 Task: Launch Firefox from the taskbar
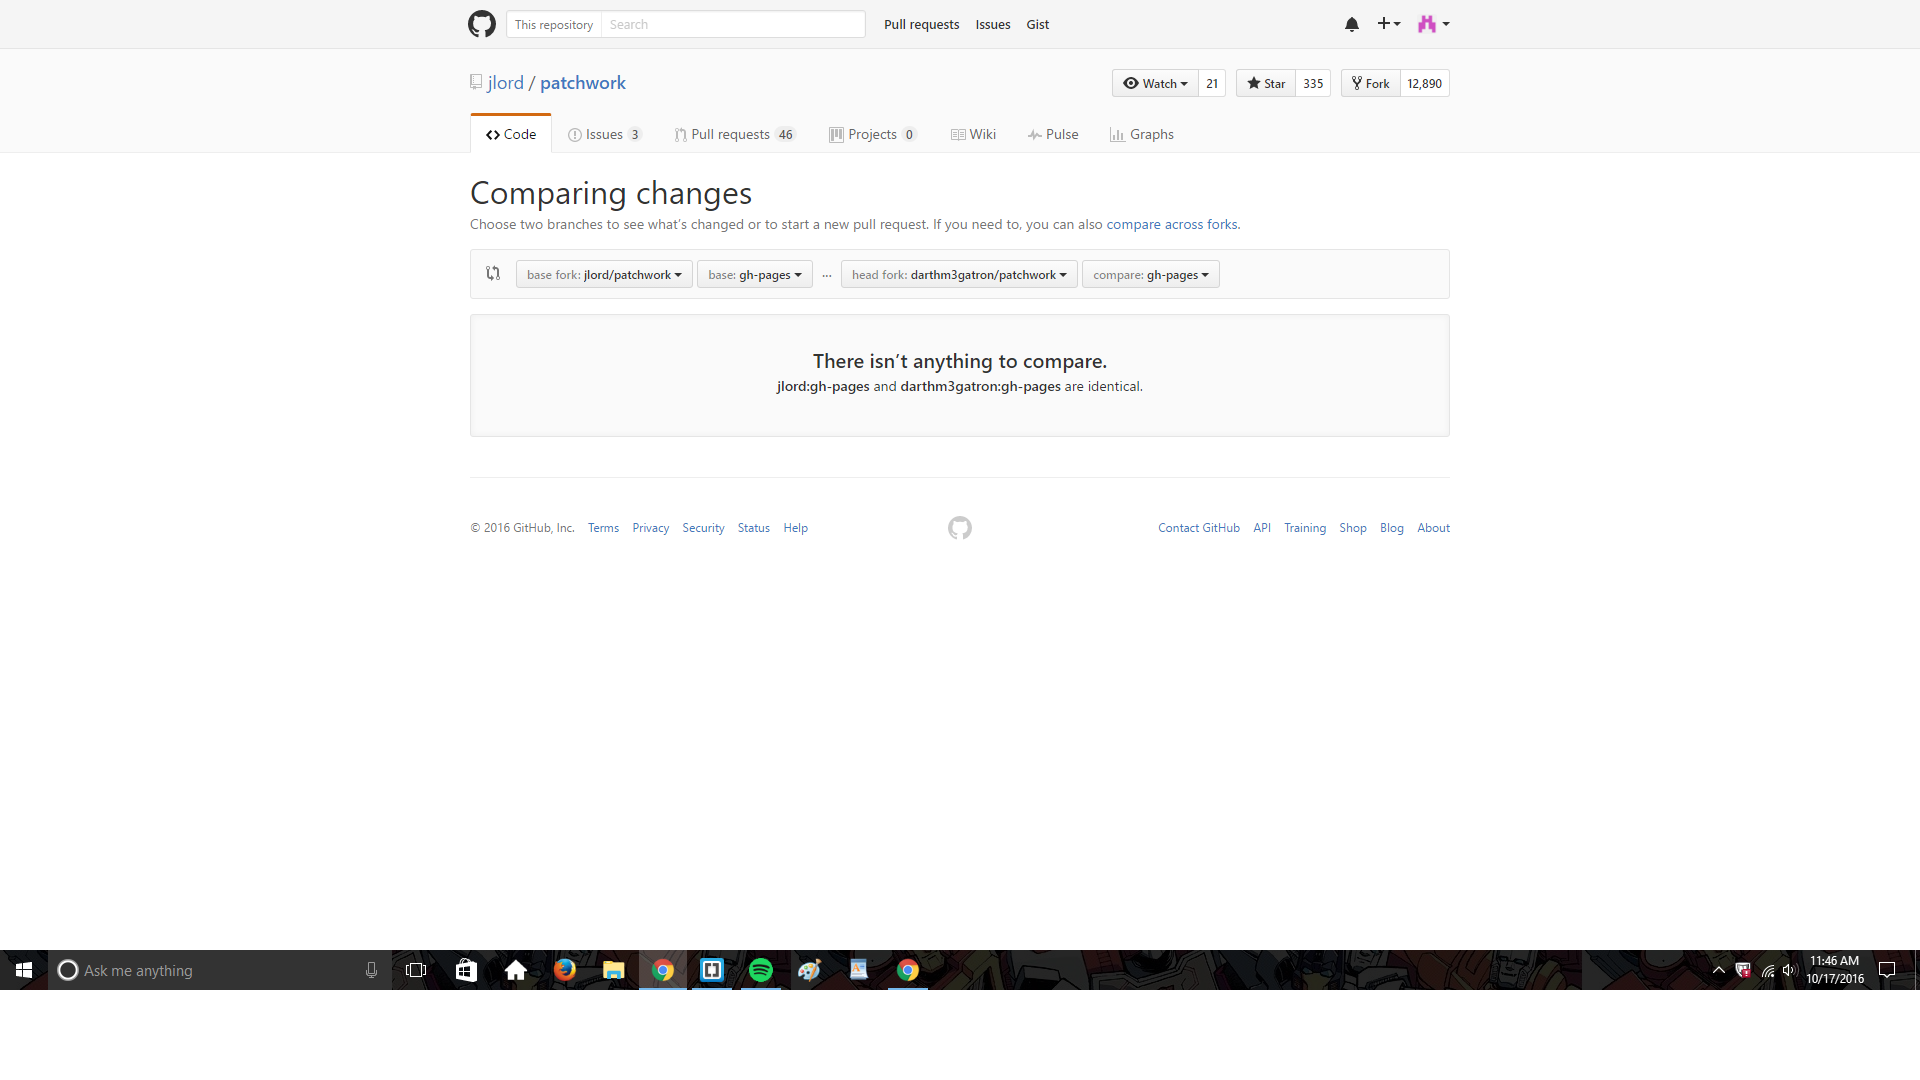click(565, 970)
